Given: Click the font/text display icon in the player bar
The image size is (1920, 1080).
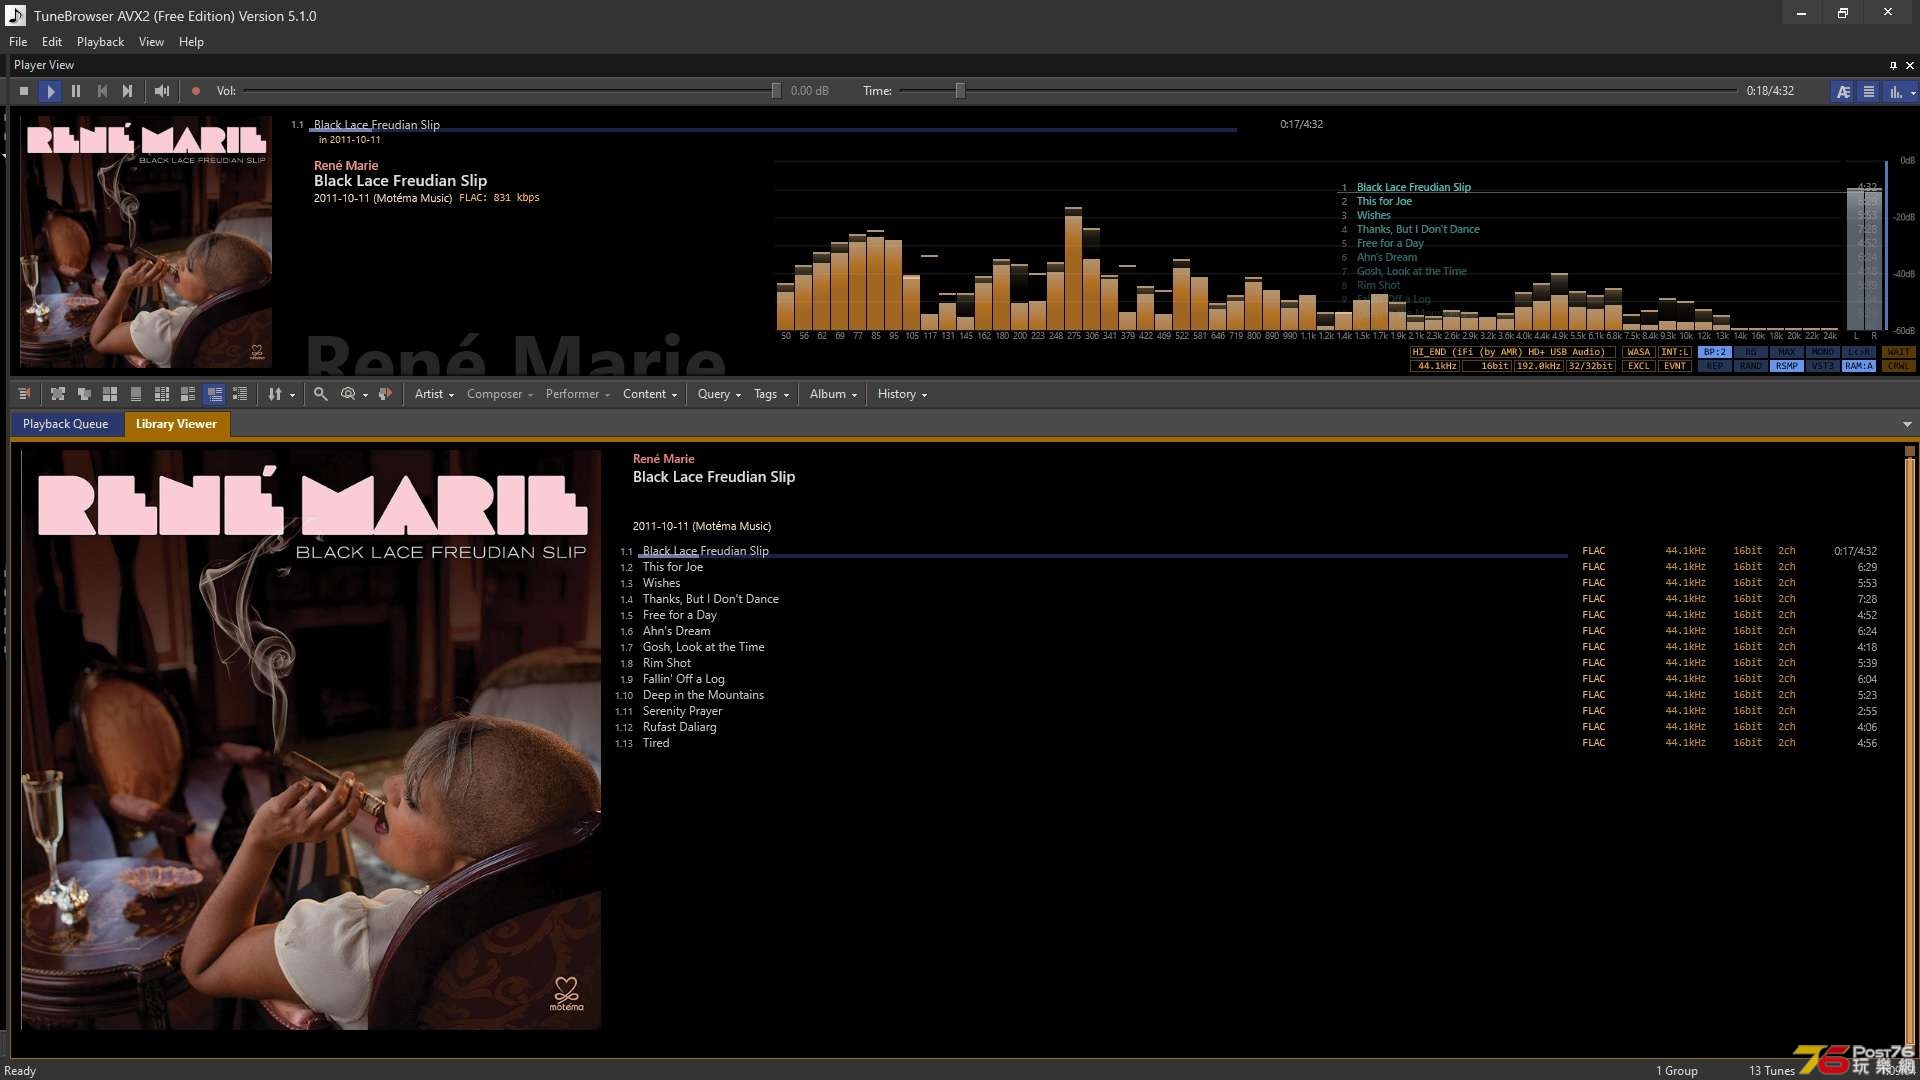Looking at the screenshot, I should point(1843,92).
